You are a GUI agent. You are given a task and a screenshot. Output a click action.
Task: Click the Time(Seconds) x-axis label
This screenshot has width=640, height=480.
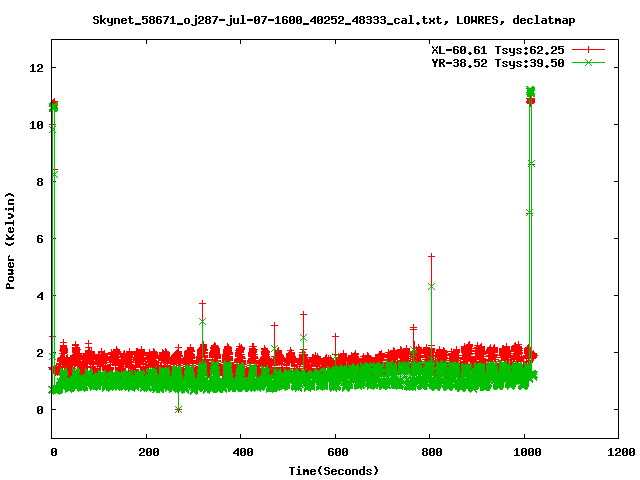[334, 471]
